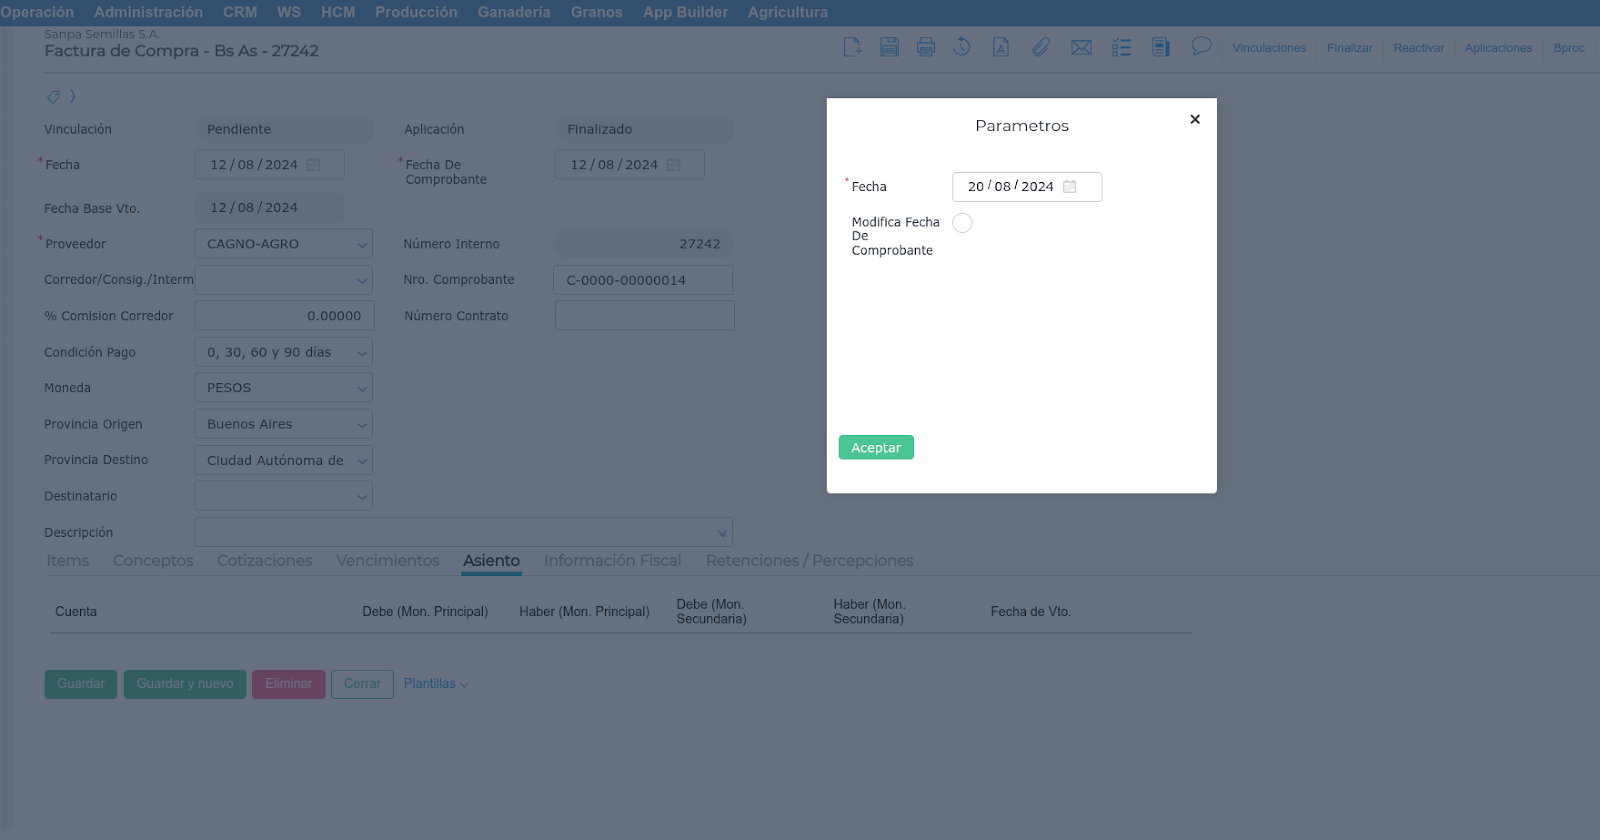Open the comments speech bubble icon
The image size is (1600, 840).
1201,46
